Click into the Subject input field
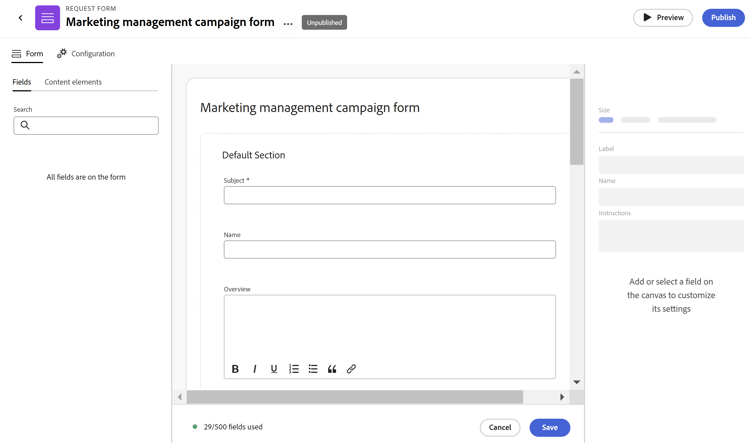The image size is (750, 443). click(x=390, y=195)
